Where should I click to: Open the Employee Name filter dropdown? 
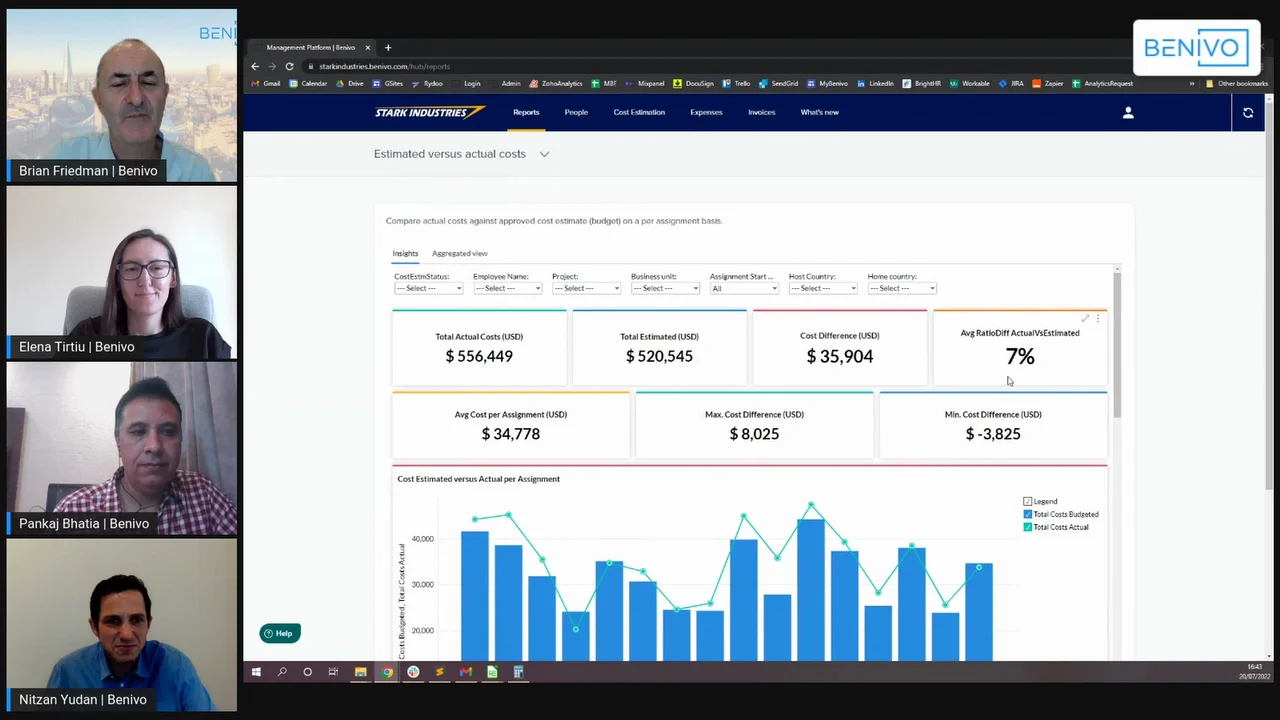(507, 288)
